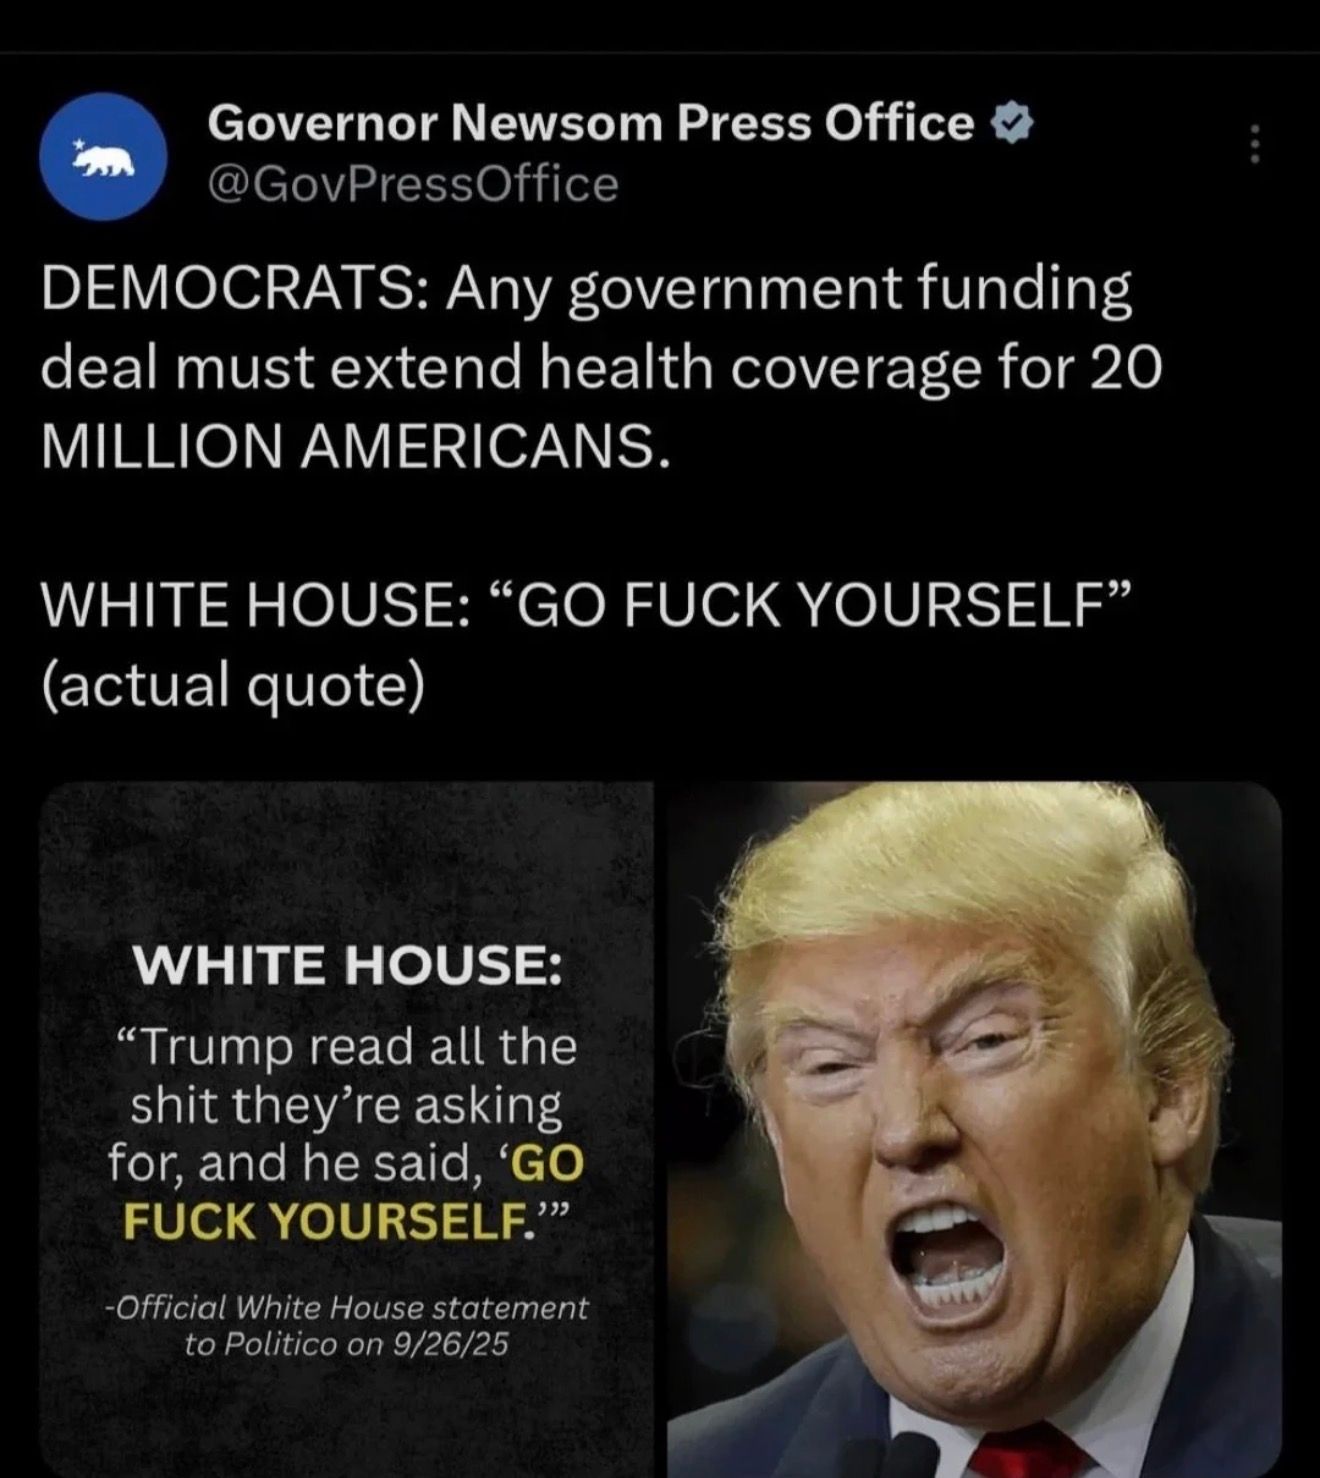Open the three-dot more options menu

click(1255, 146)
